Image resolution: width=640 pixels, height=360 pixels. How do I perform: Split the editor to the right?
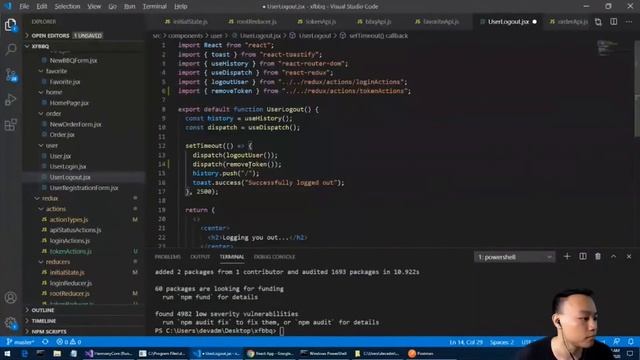tap(613, 22)
